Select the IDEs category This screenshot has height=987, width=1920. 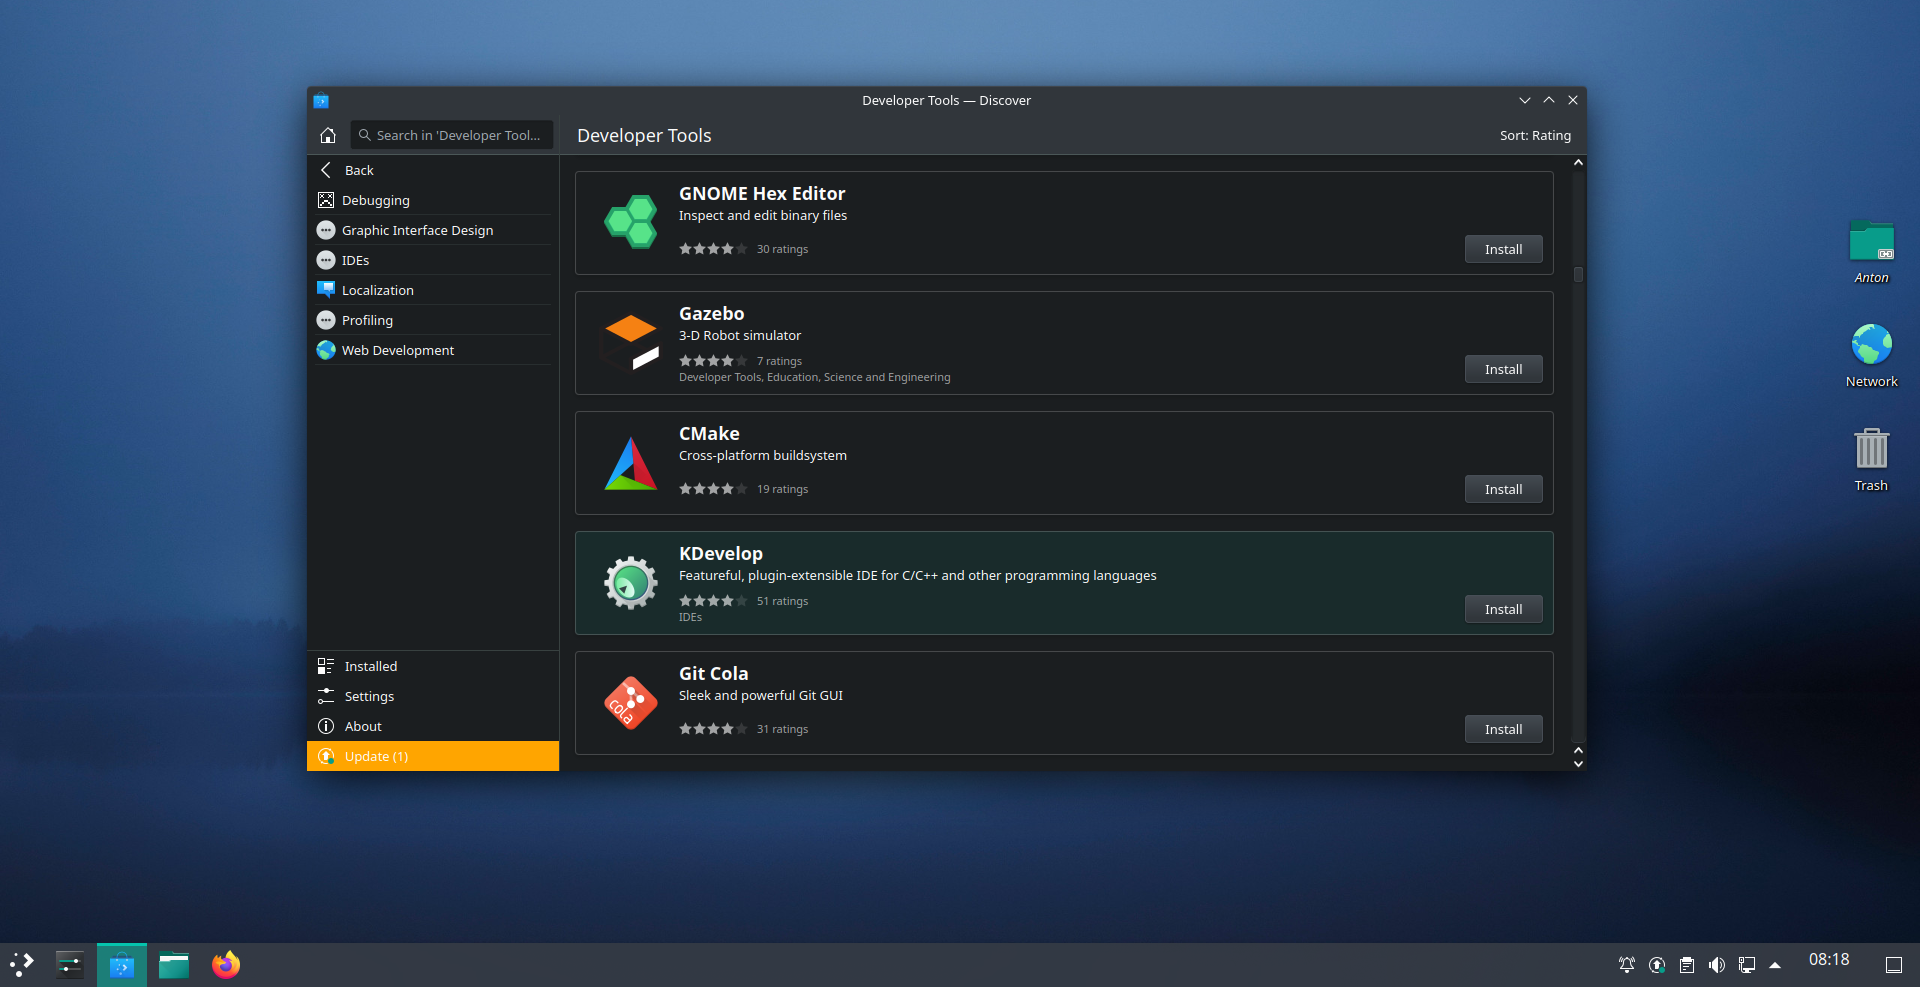click(x=355, y=260)
